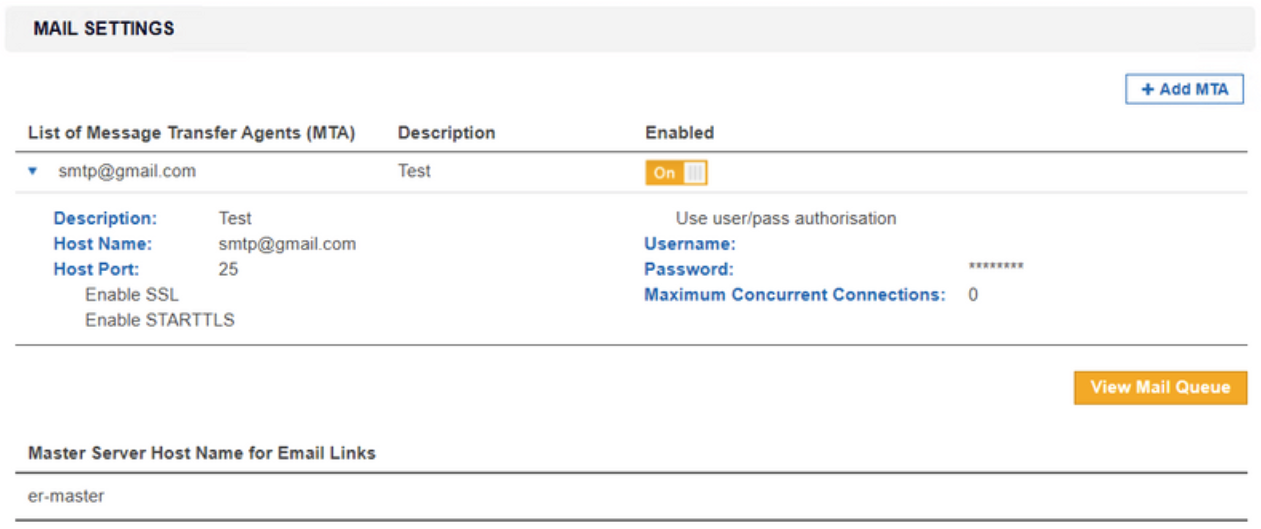Screen dimensions: 1261x529
Task: Click the Description column header
Action: pyautogui.click(x=446, y=133)
